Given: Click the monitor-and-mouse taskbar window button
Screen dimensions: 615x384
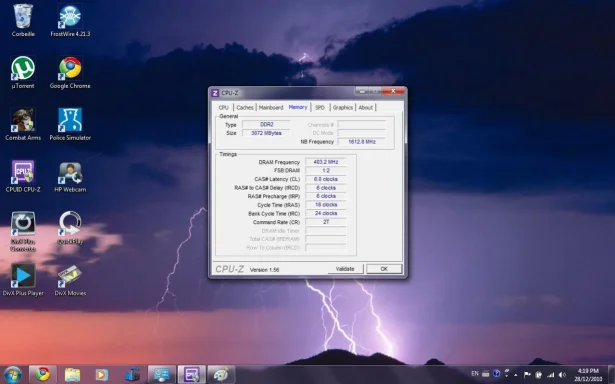Looking at the screenshot, I should pyautogui.click(x=161, y=374).
